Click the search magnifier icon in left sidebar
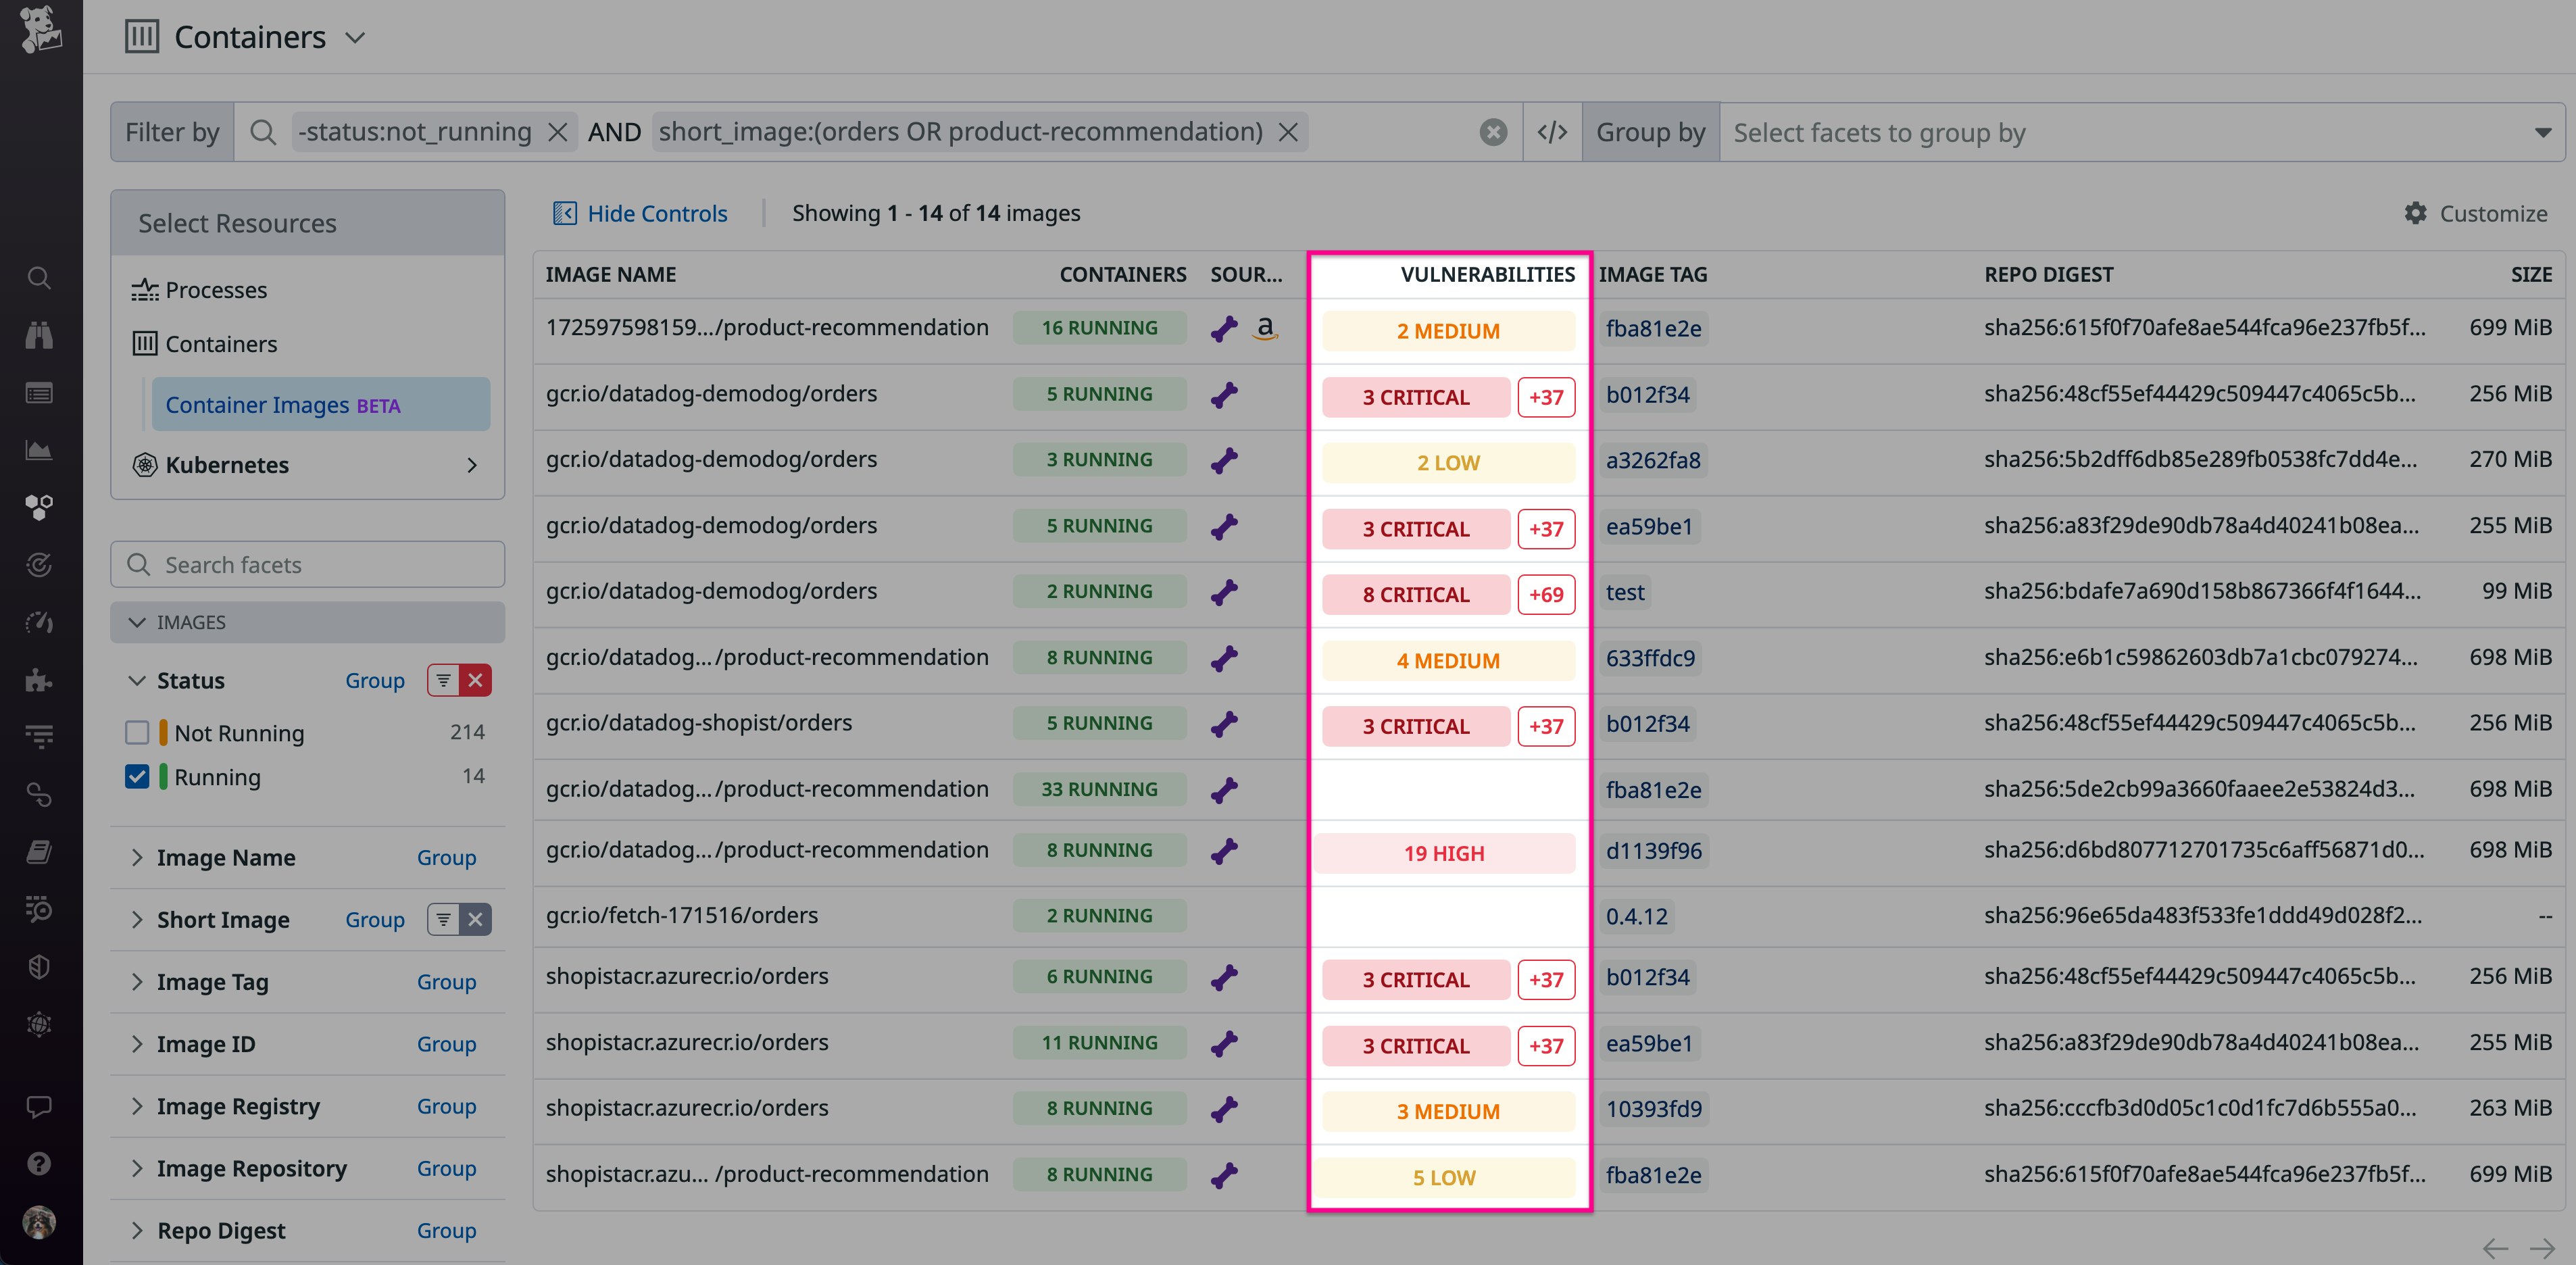The height and width of the screenshot is (1265, 2576). pyautogui.click(x=39, y=277)
